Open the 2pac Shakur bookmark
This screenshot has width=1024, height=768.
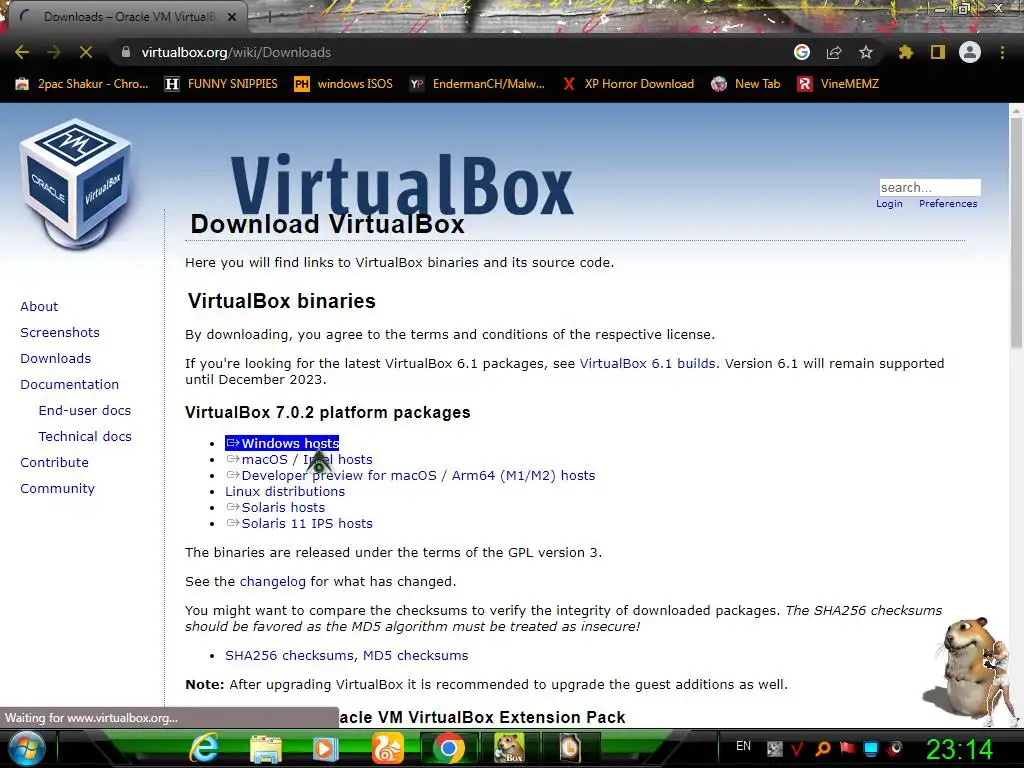[x=82, y=84]
